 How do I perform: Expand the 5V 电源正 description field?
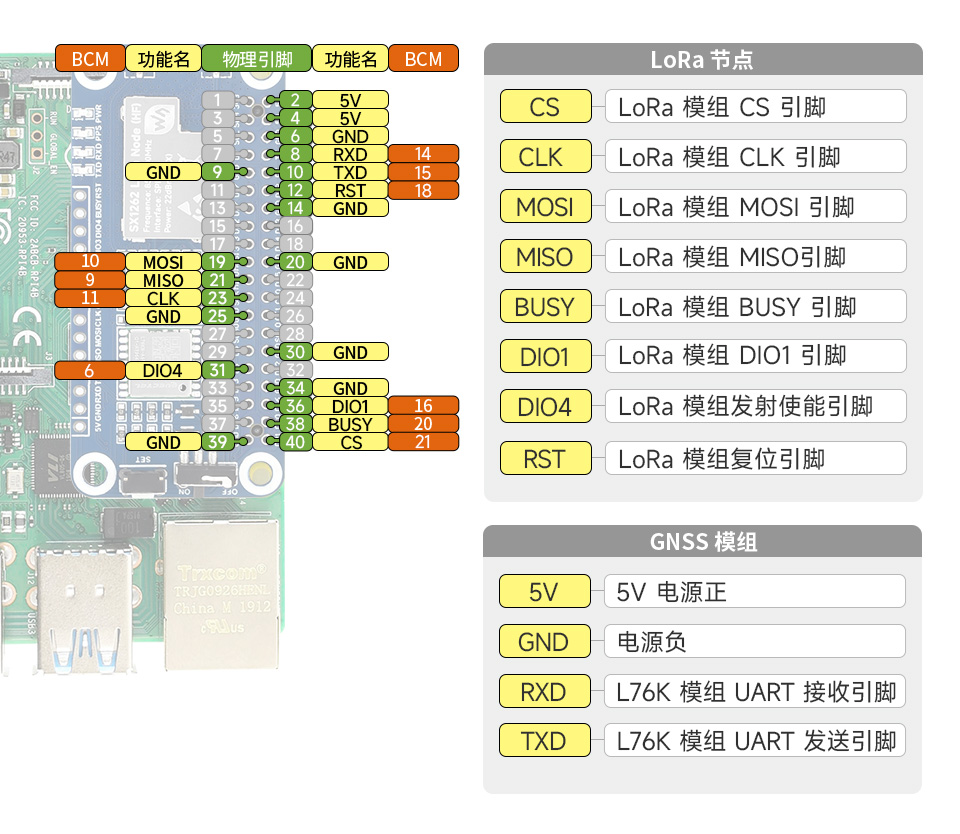[754, 591]
